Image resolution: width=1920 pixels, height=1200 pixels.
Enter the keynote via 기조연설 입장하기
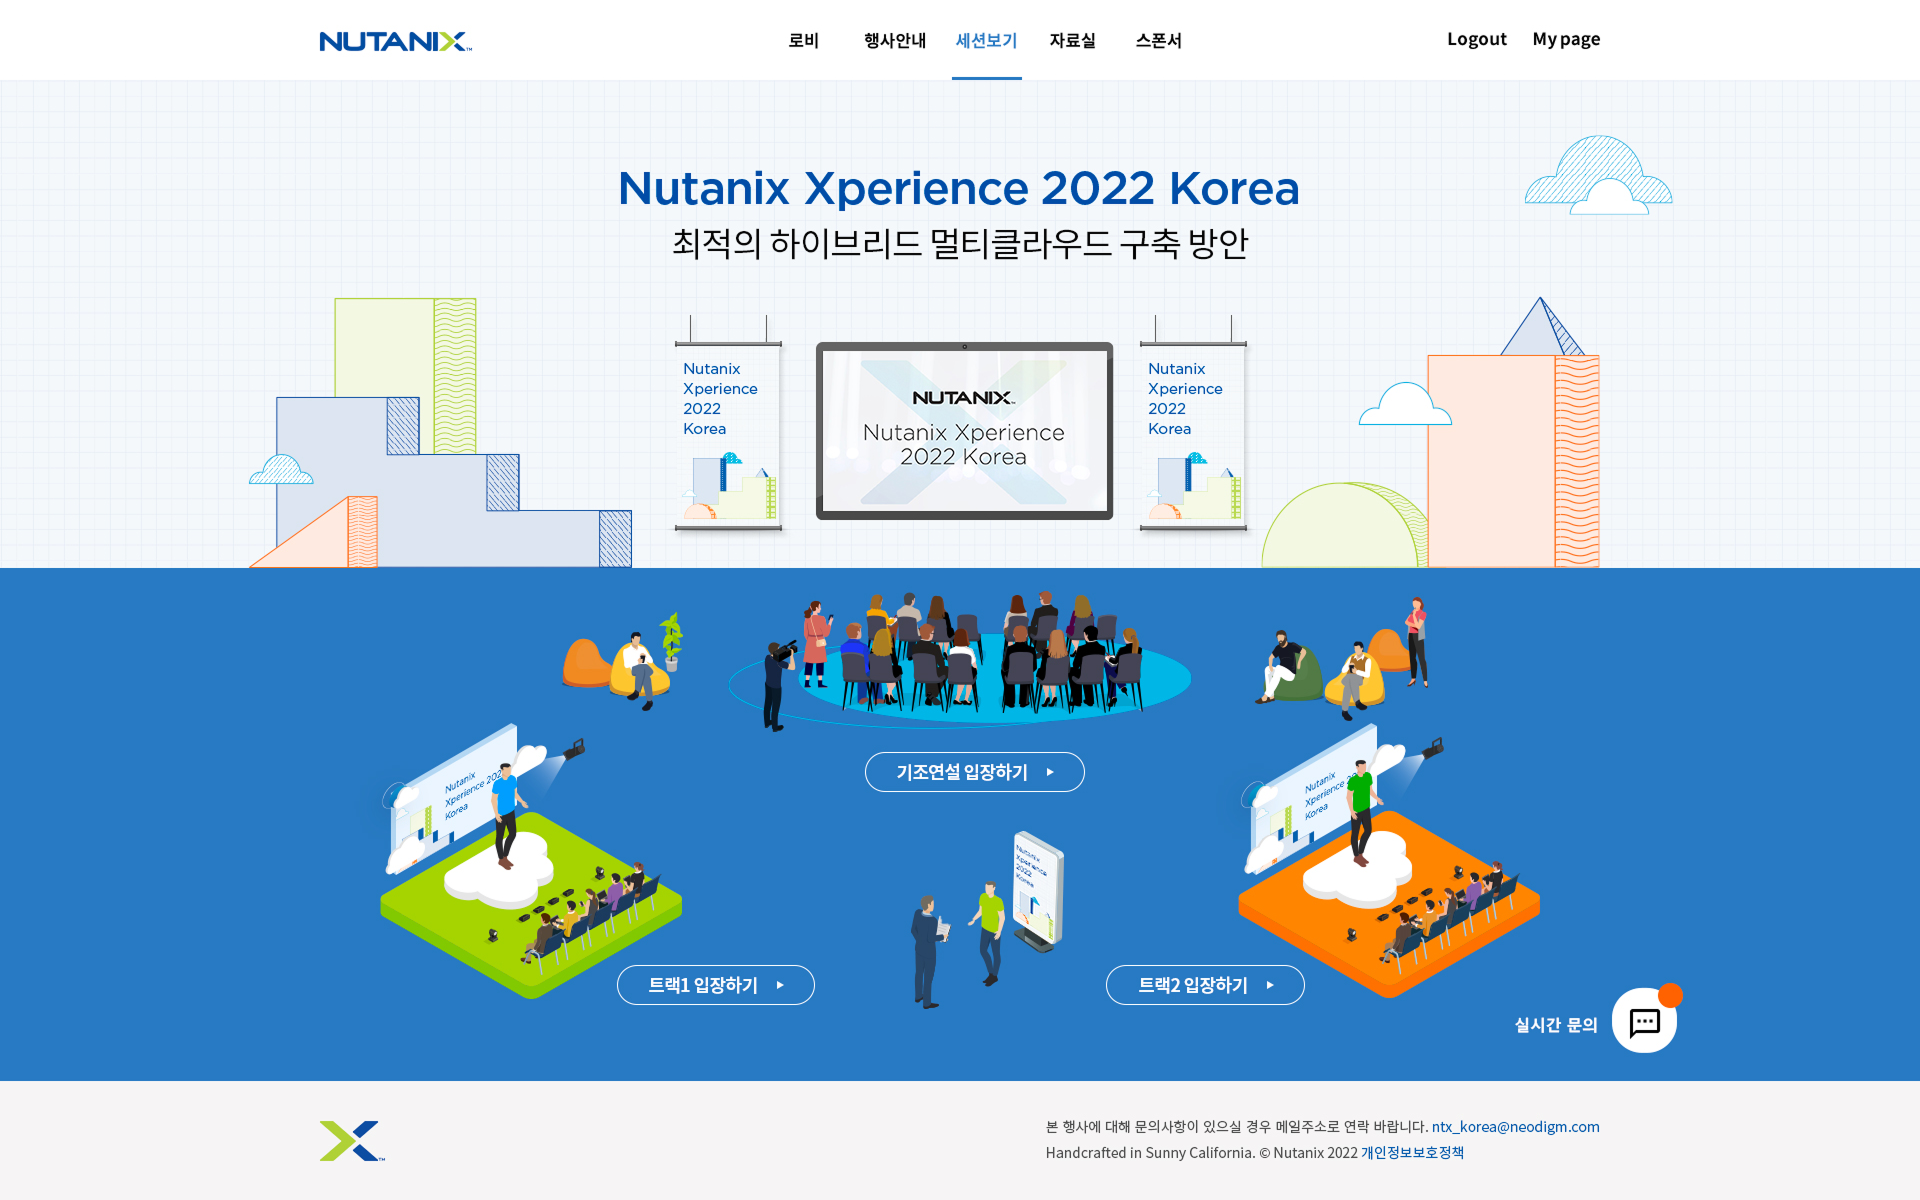pyautogui.click(x=975, y=772)
